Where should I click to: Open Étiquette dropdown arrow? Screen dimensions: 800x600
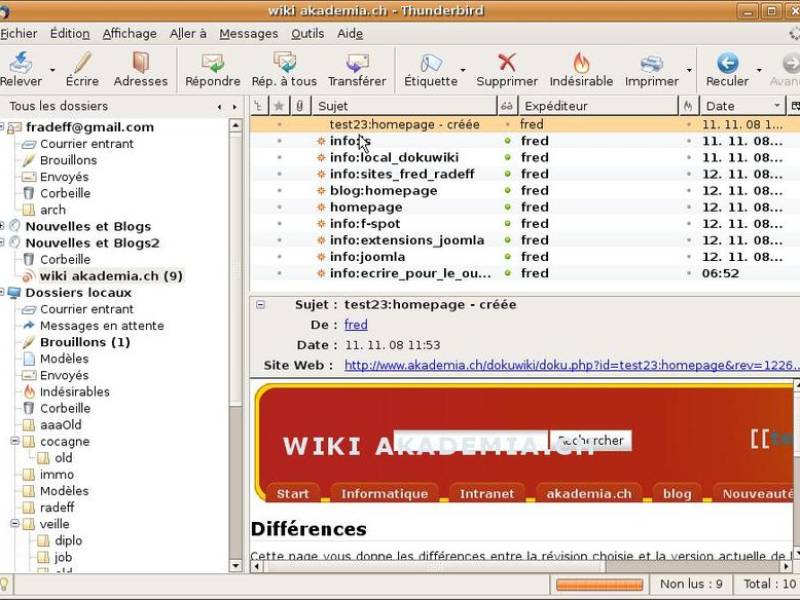tap(463, 70)
